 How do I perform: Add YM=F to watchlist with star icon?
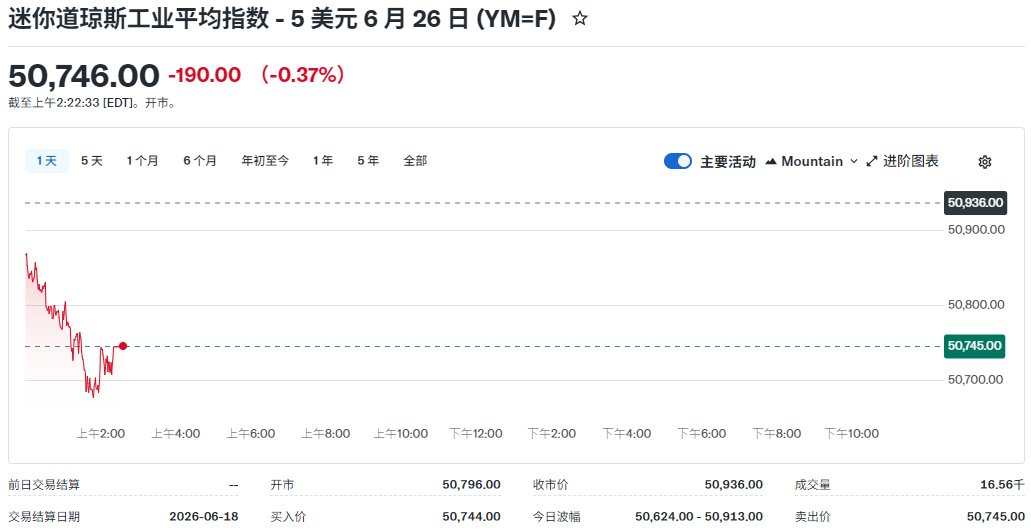579,19
